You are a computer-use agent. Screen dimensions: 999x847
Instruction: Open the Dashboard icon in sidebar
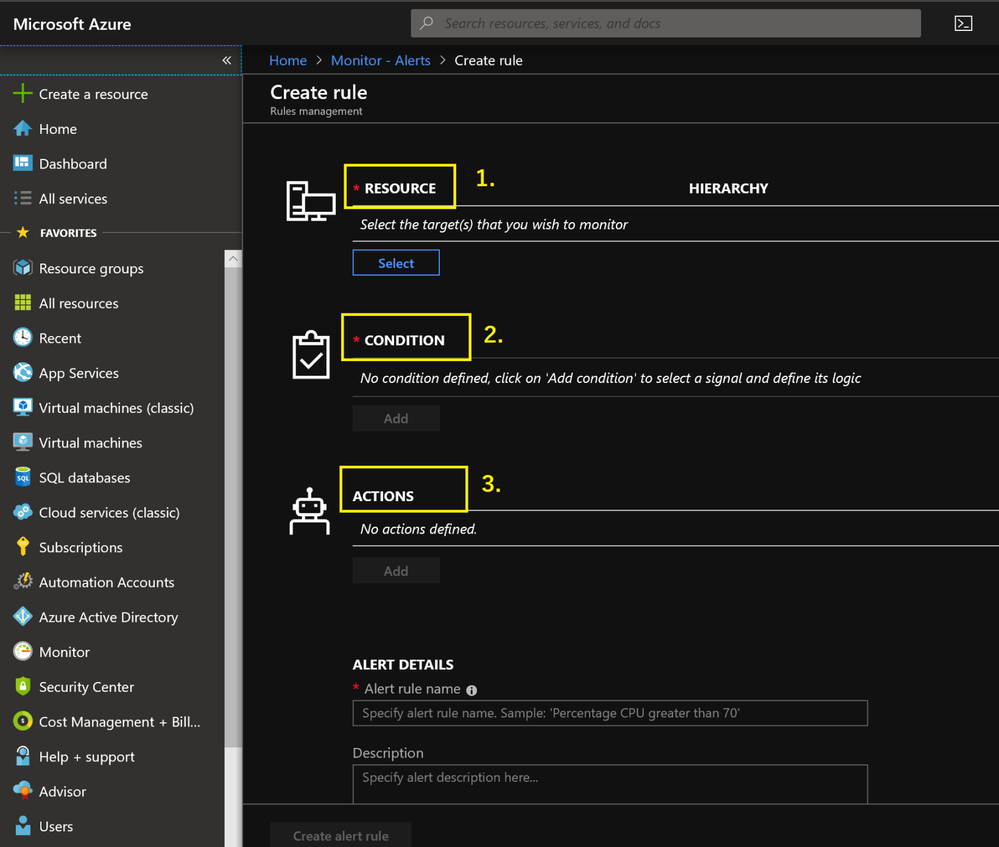(x=22, y=163)
